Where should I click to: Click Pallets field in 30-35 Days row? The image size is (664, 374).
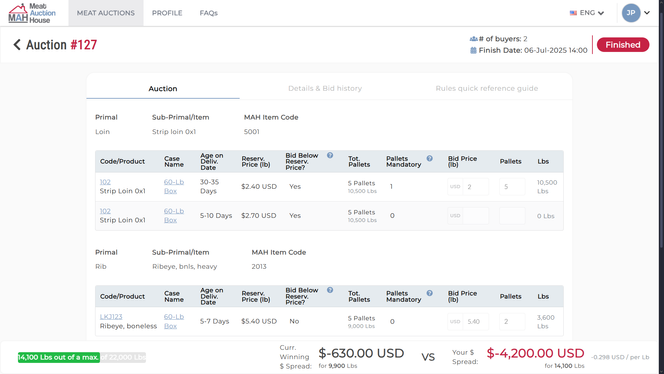click(512, 186)
